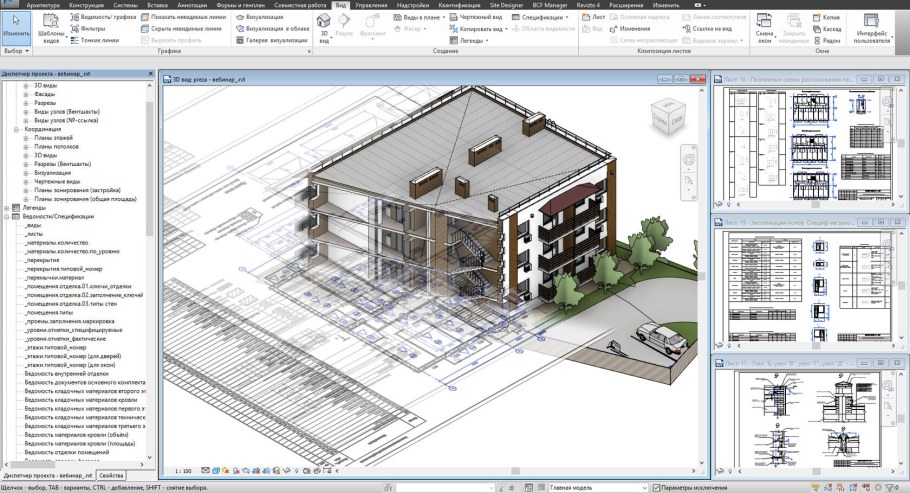Viewport: 910px width, 493px height.
Task: Open Легенды dropdown
Action: click(x=469, y=40)
